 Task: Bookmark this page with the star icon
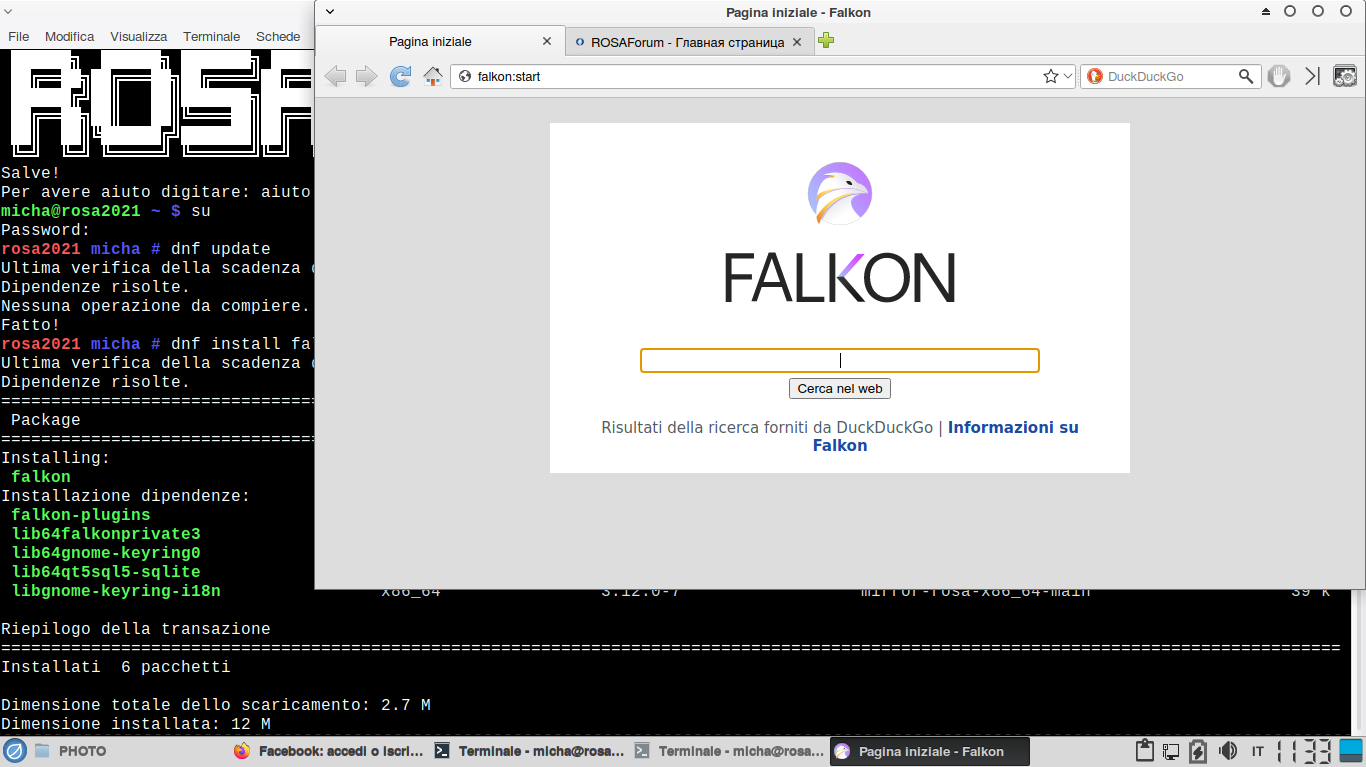pos(1050,76)
